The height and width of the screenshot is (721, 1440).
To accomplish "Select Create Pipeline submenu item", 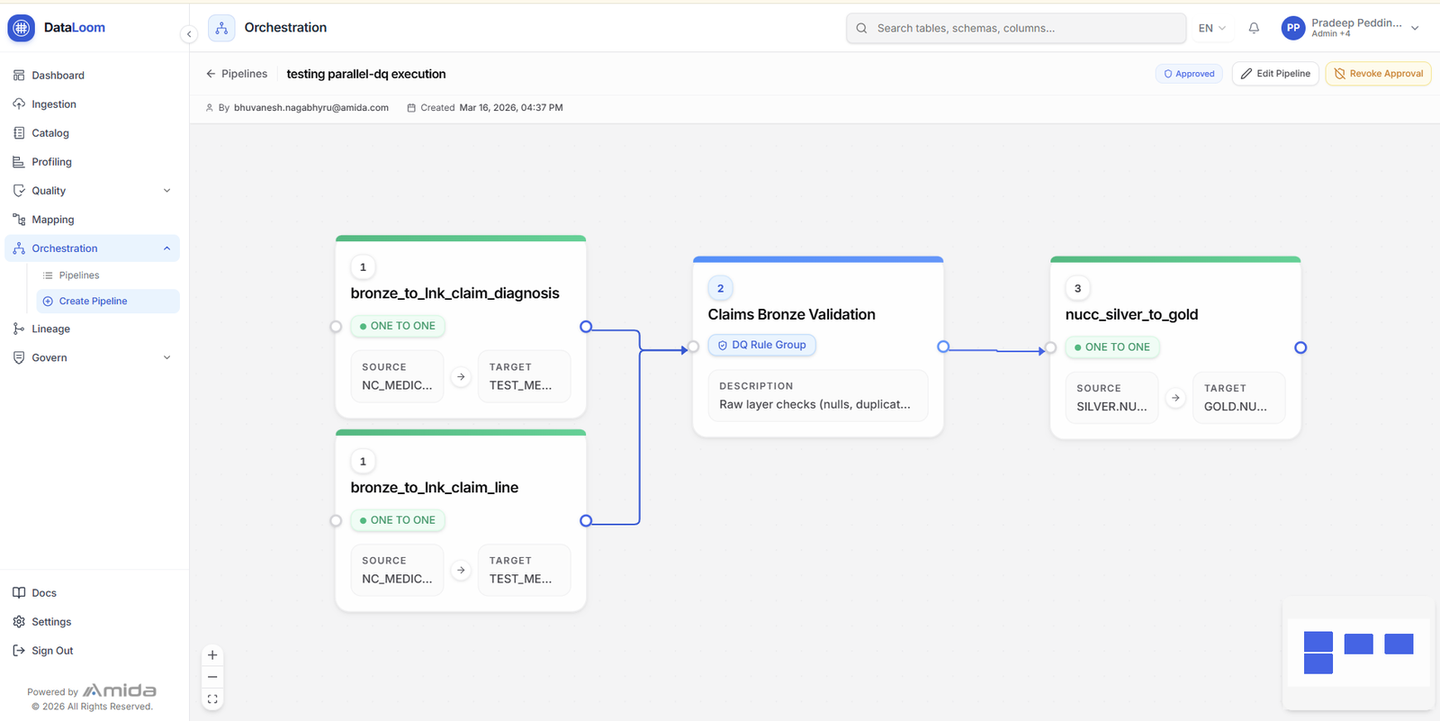I will 108,301.
